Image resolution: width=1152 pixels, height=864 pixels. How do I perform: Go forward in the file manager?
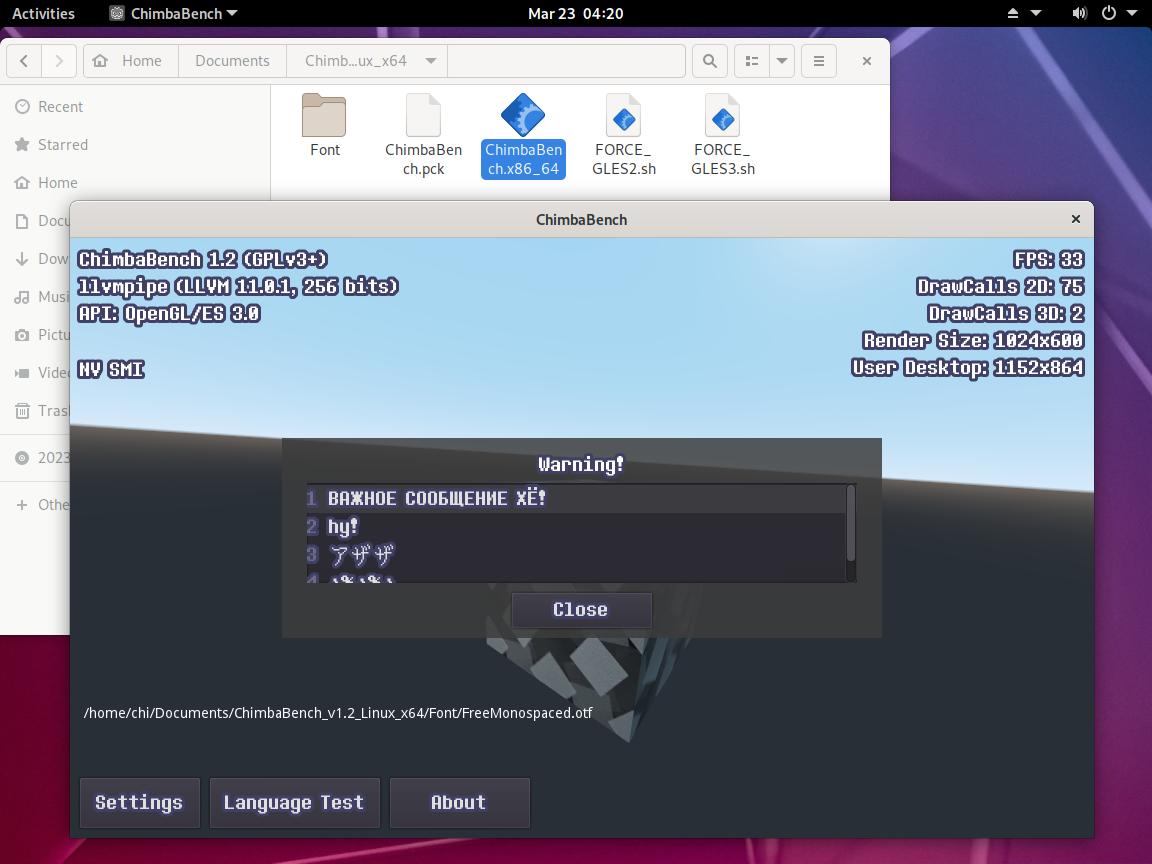(59, 61)
